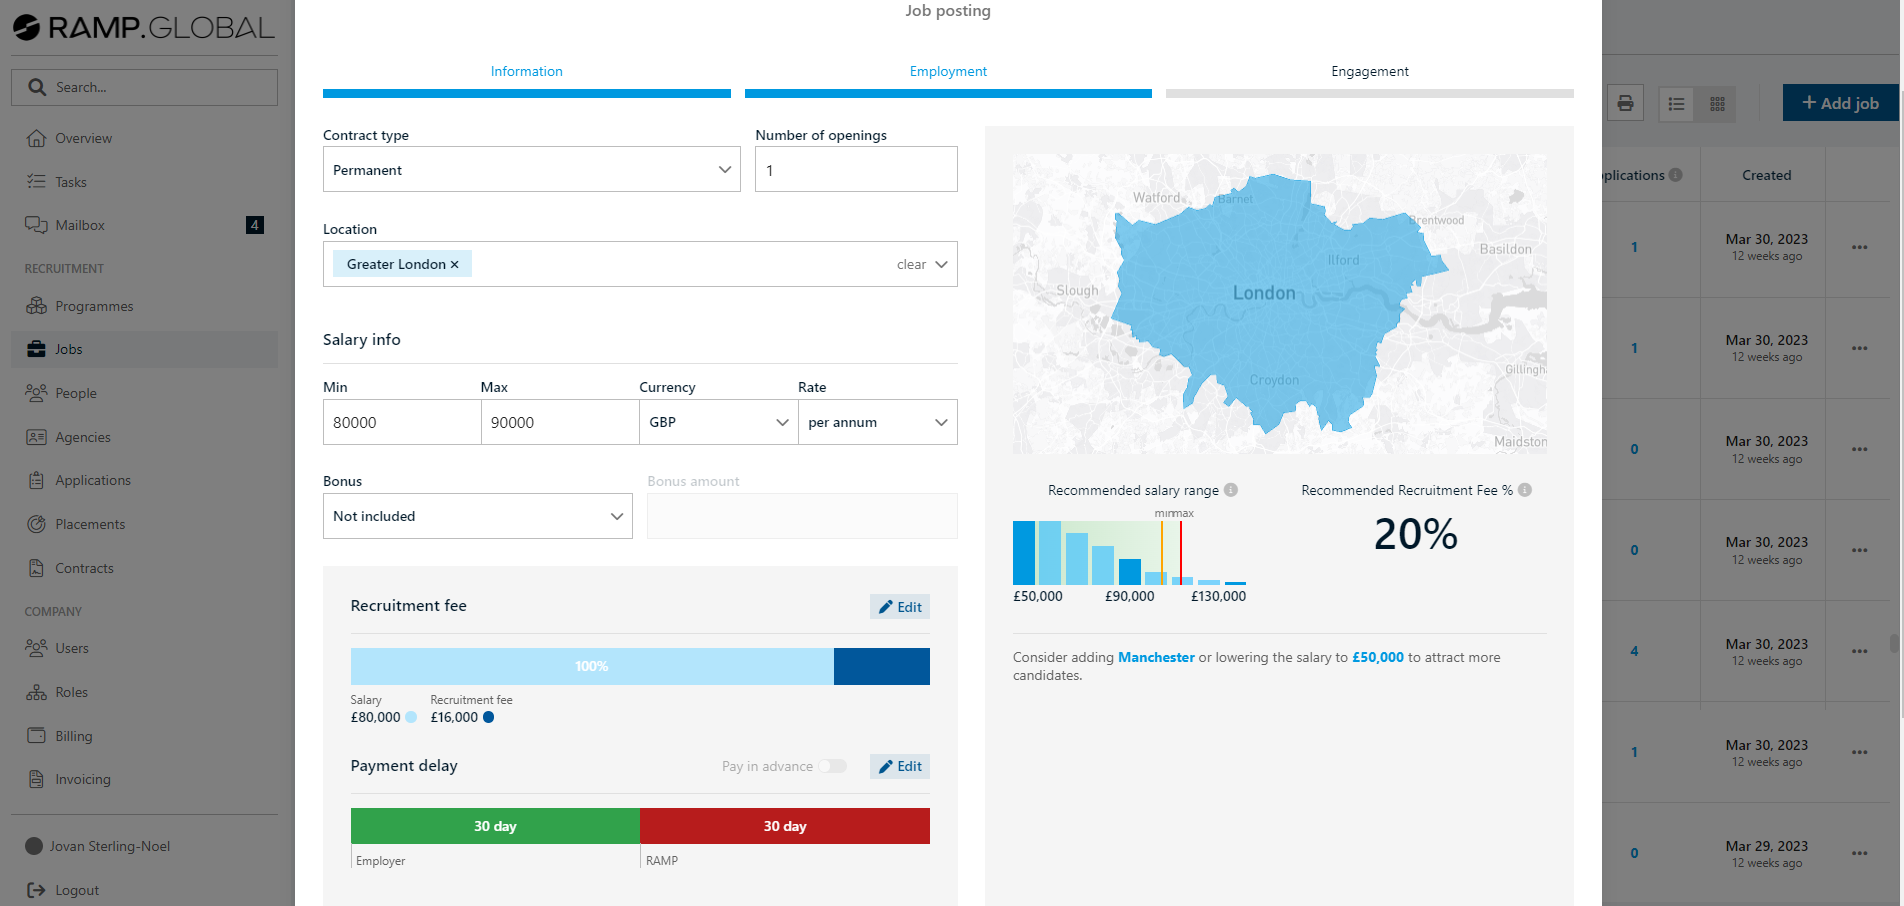Click the Recommended Recruitment Fee info icon

click(x=1525, y=490)
